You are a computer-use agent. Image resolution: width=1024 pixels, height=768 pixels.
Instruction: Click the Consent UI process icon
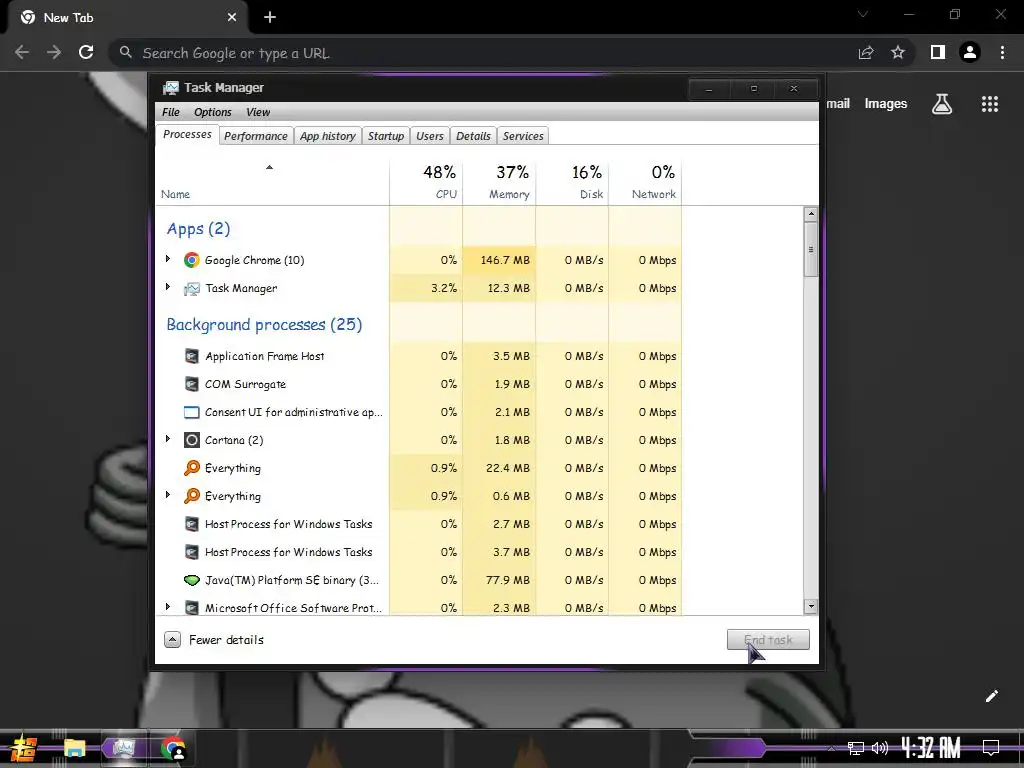191,412
